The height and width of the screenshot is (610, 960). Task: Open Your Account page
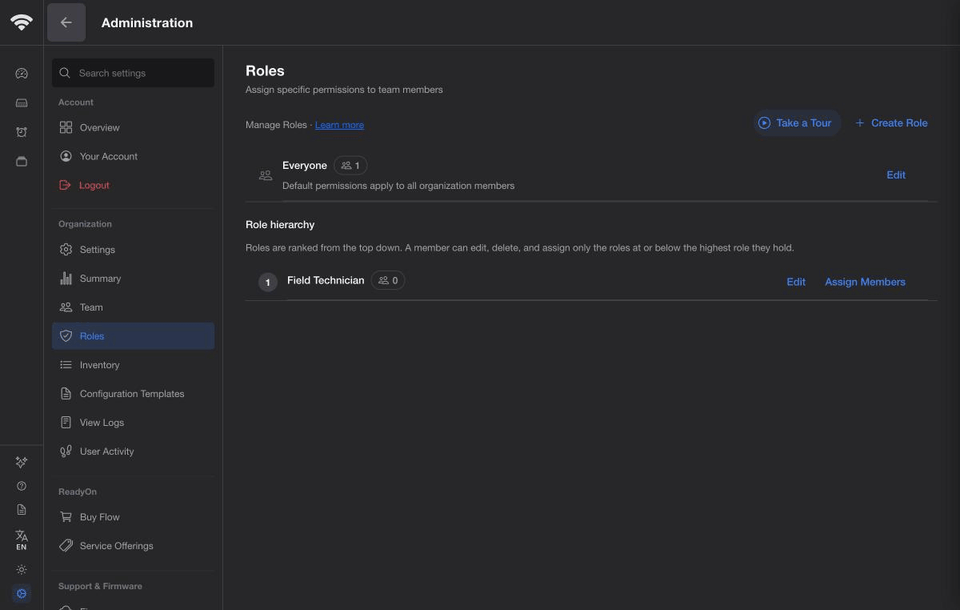pyautogui.click(x=133, y=156)
